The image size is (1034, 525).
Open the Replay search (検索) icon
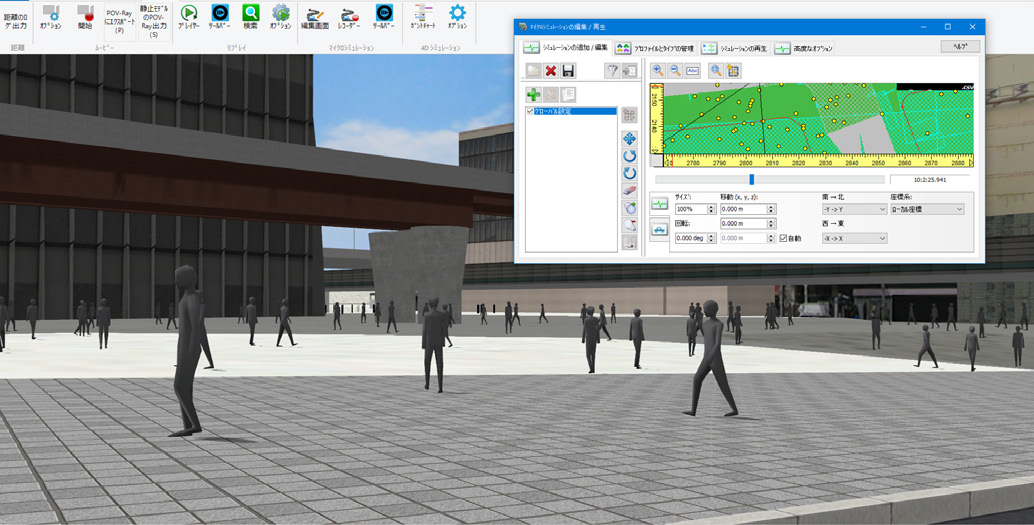251,17
